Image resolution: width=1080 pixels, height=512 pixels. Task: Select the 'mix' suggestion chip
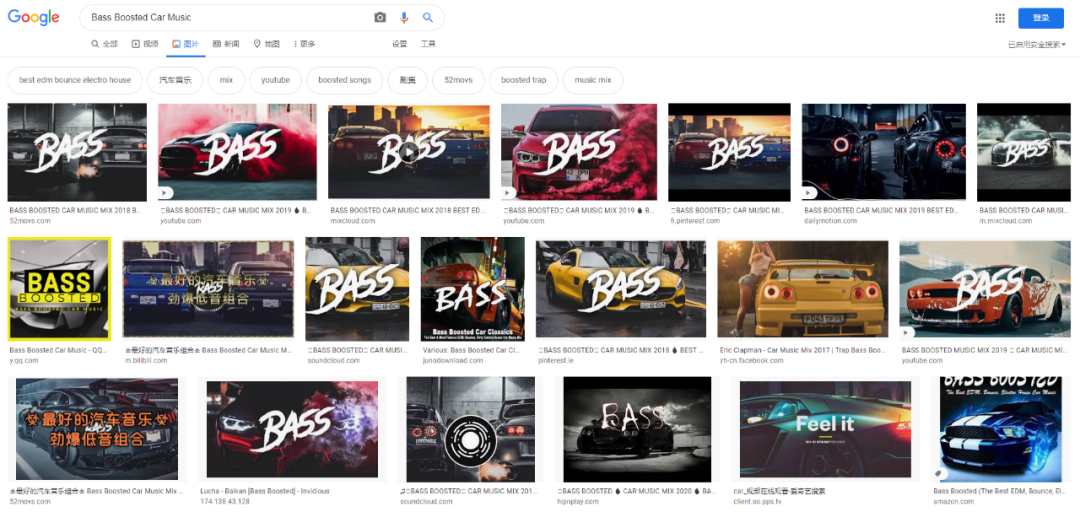[x=227, y=80]
